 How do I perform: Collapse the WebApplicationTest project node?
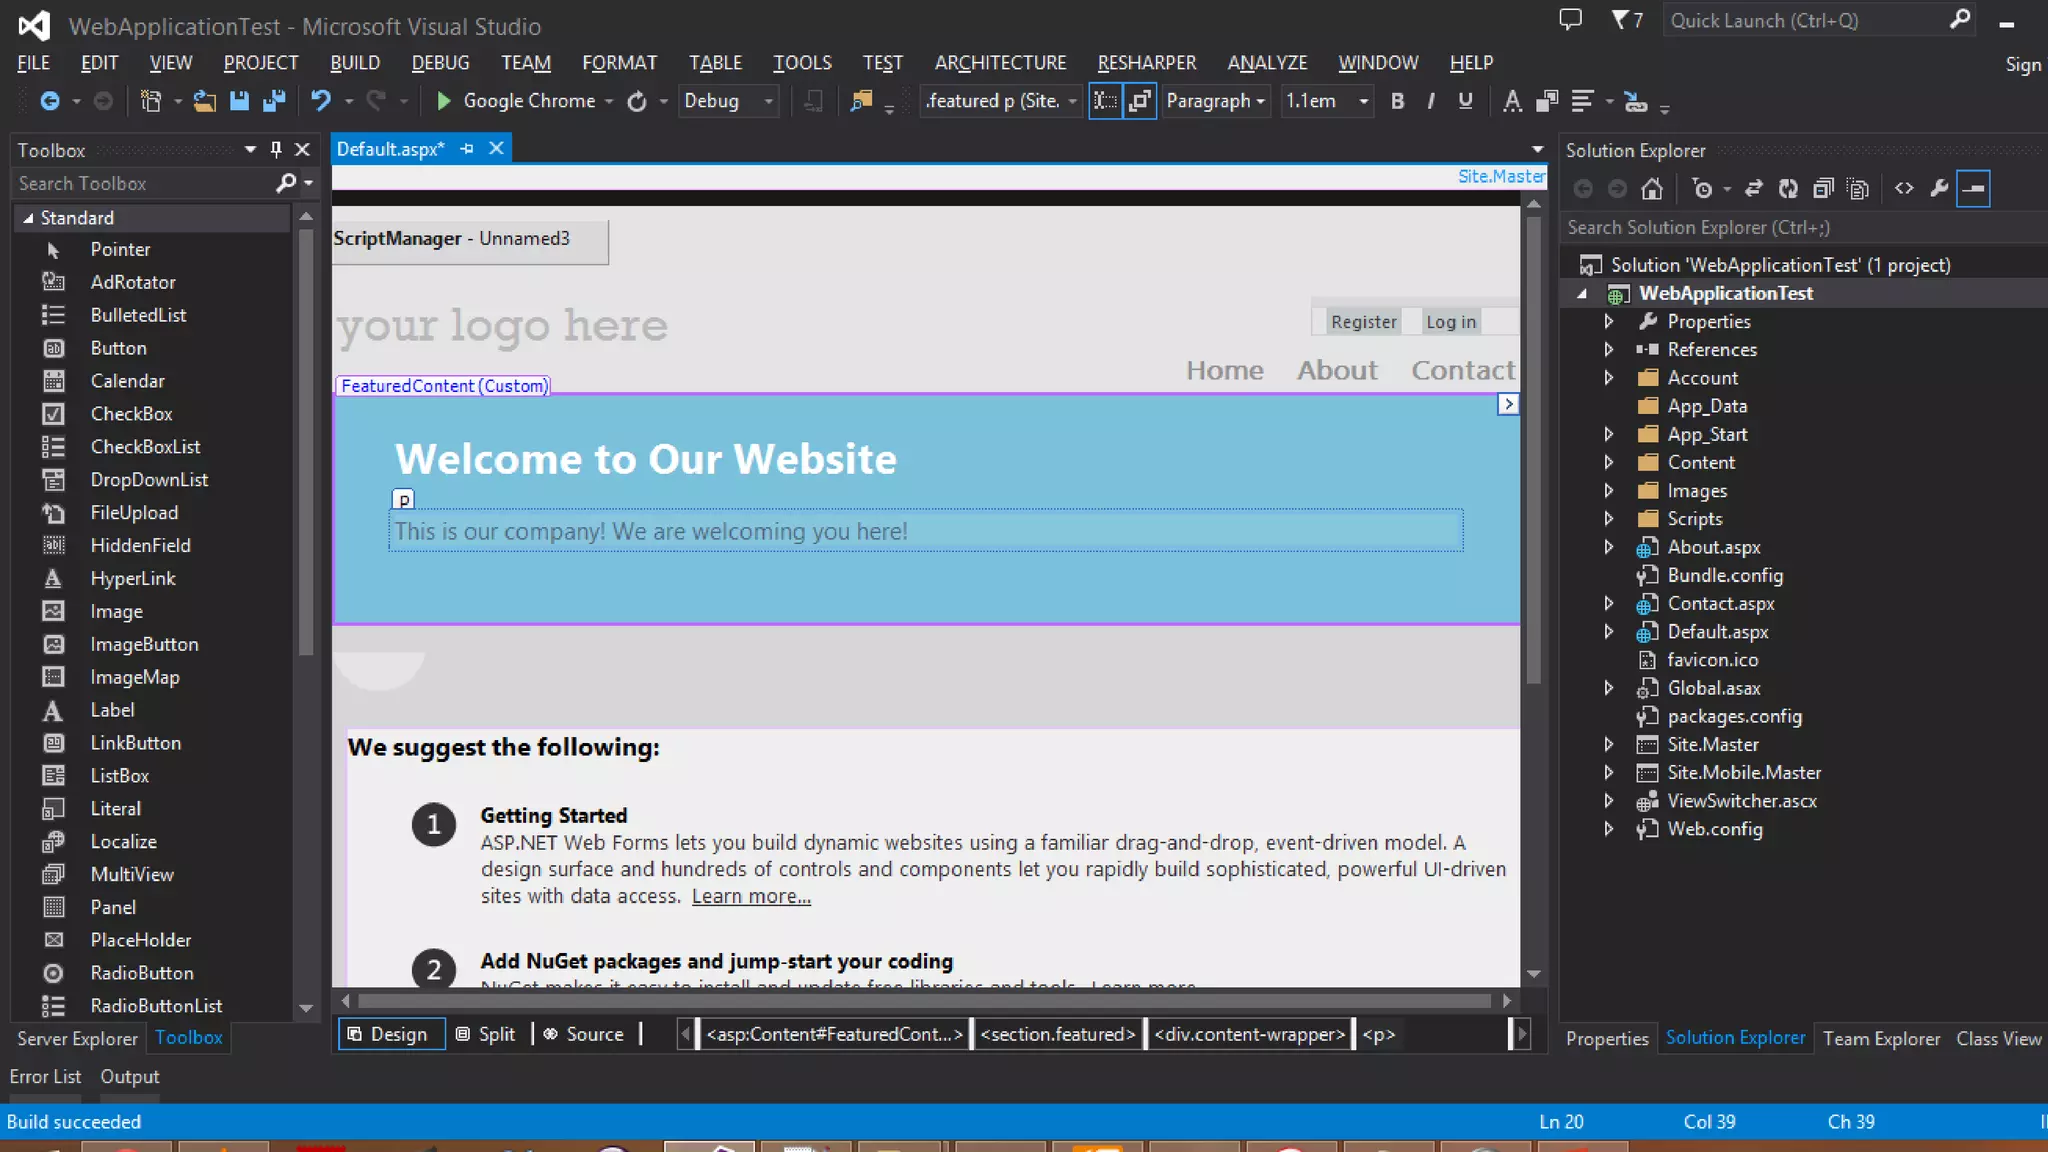(1582, 293)
